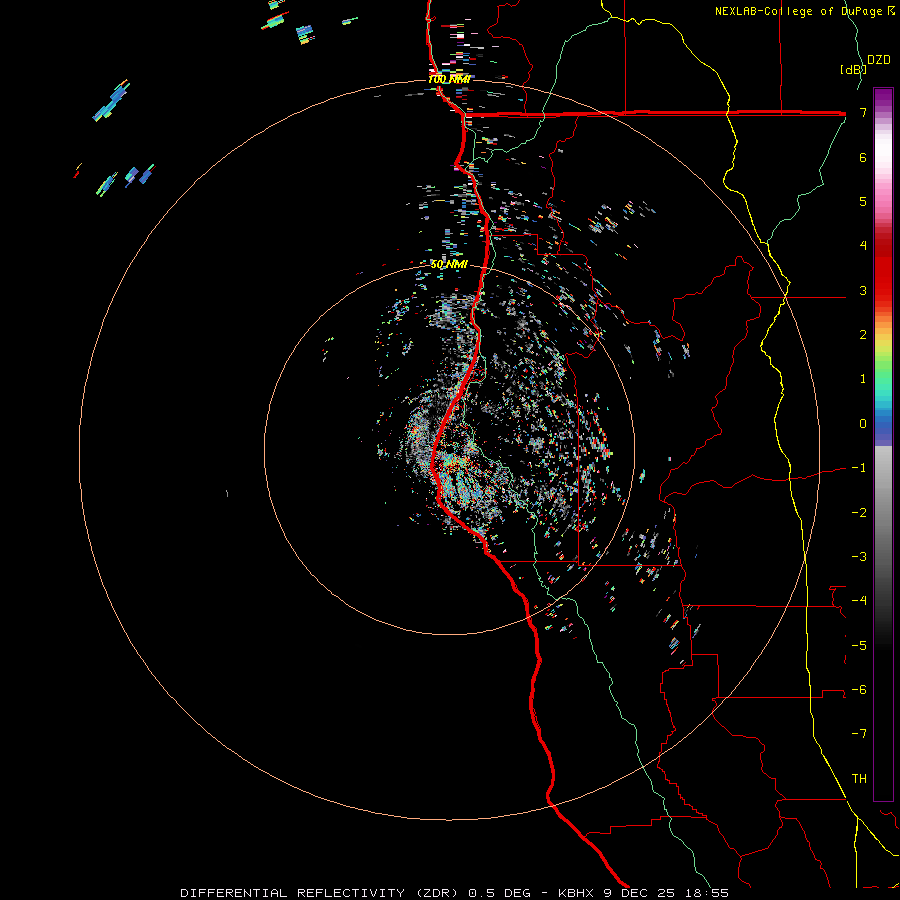Screen dimensions: 900x900
Task: Select the 50 NMI range ring label
Action: [x=449, y=264]
